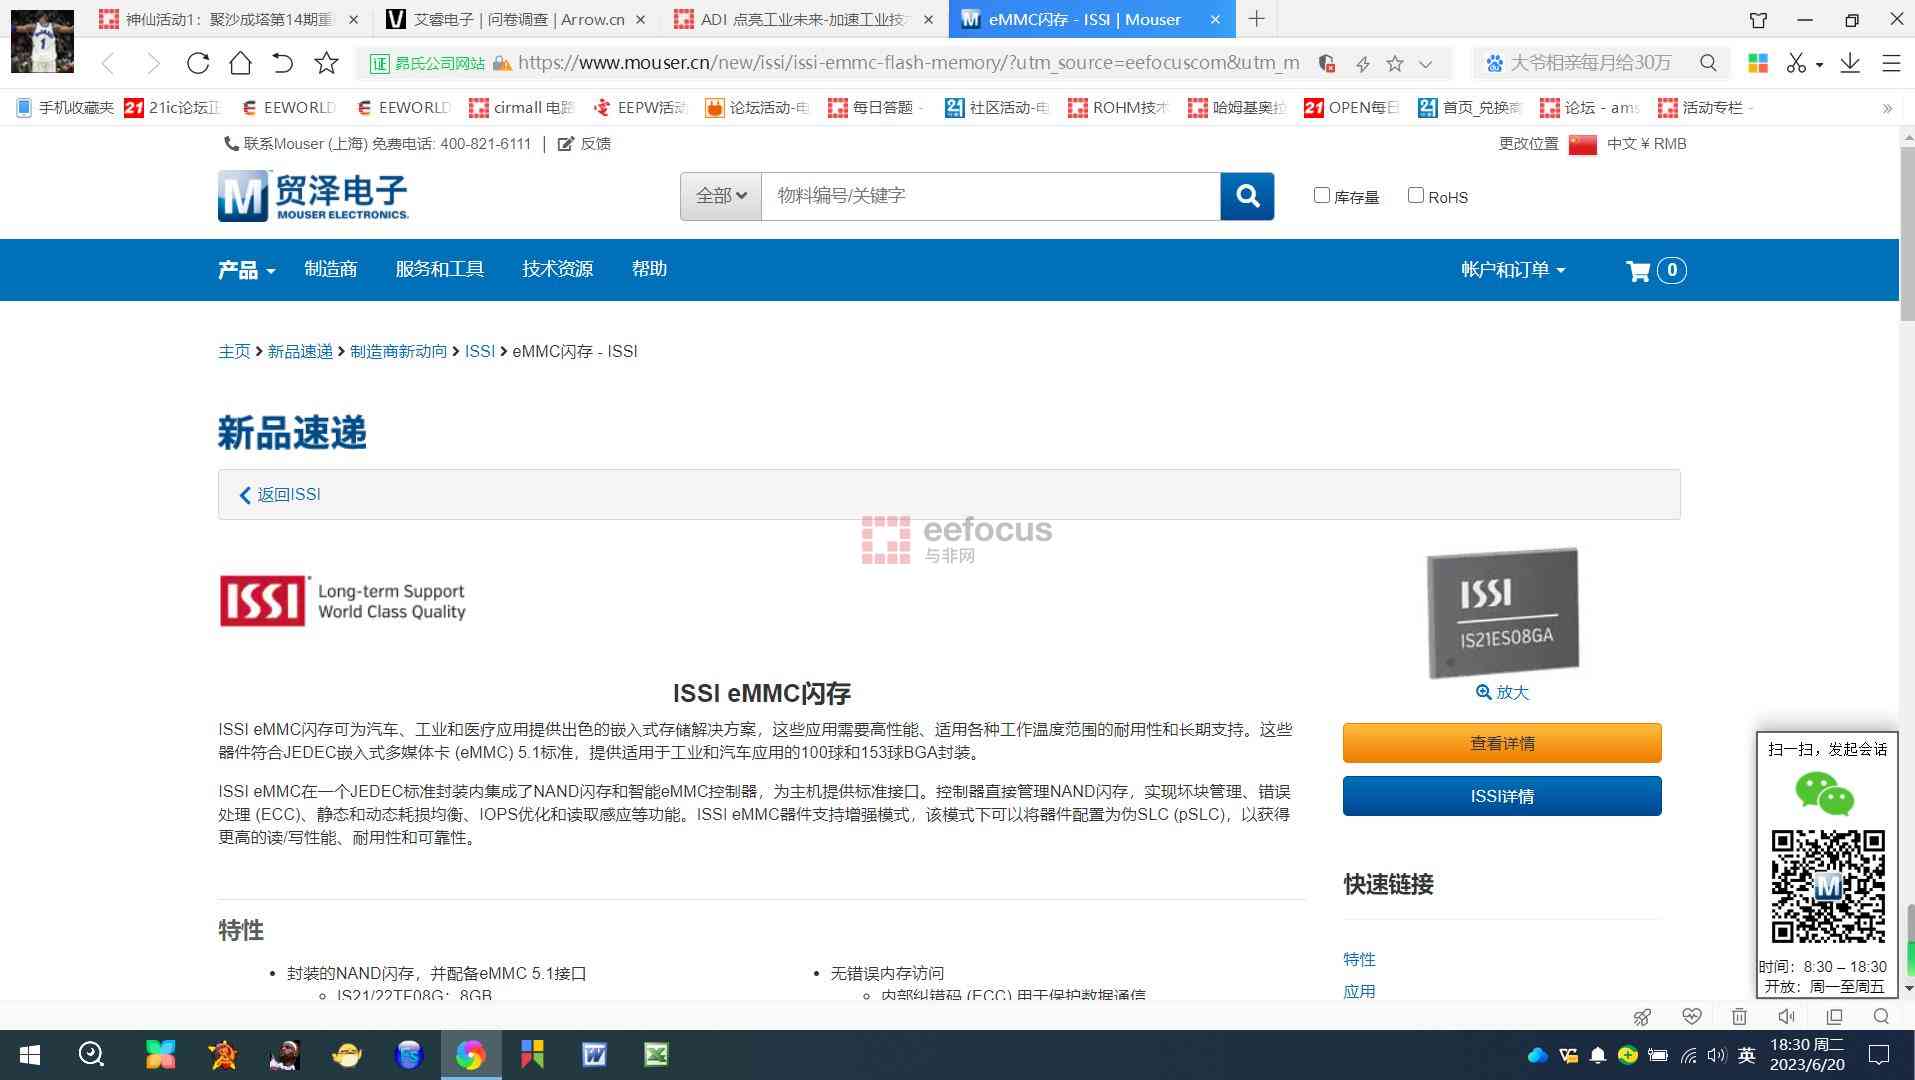Switch to the ADI 点亮工业未来 tab
Image resolution: width=1915 pixels, height=1080 pixels.
pos(803,19)
